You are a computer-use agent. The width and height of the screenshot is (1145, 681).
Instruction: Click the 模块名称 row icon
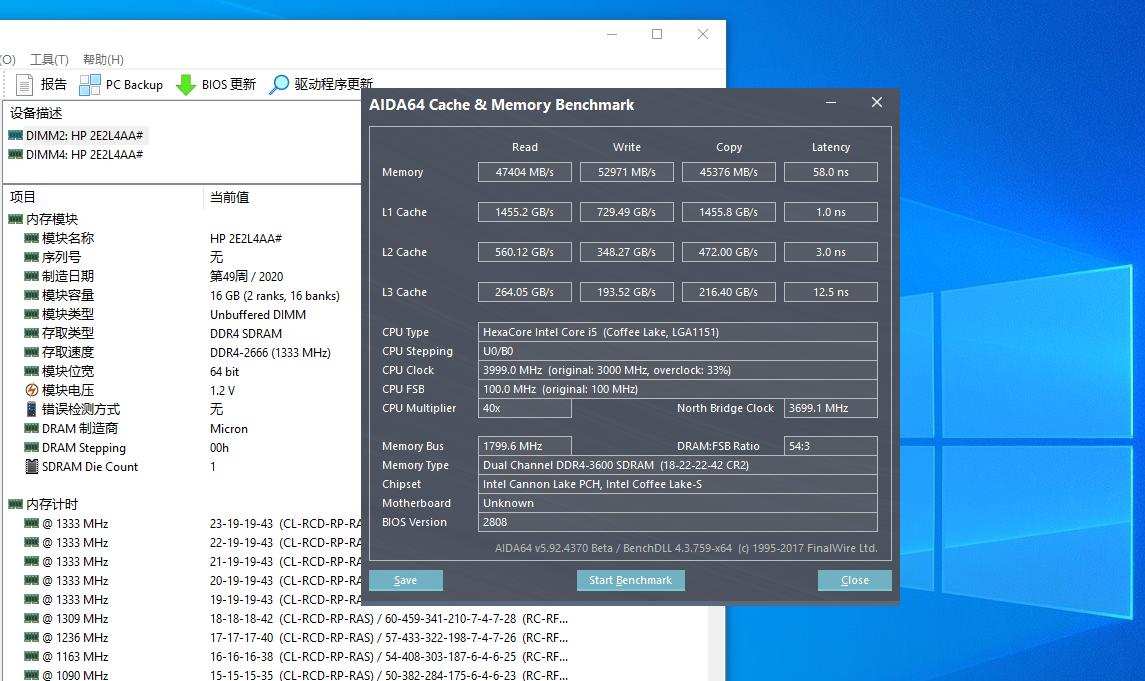(x=31, y=238)
